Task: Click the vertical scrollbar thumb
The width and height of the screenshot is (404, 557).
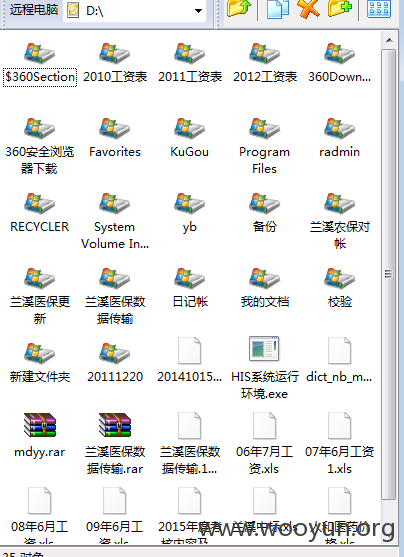Action: 389,274
